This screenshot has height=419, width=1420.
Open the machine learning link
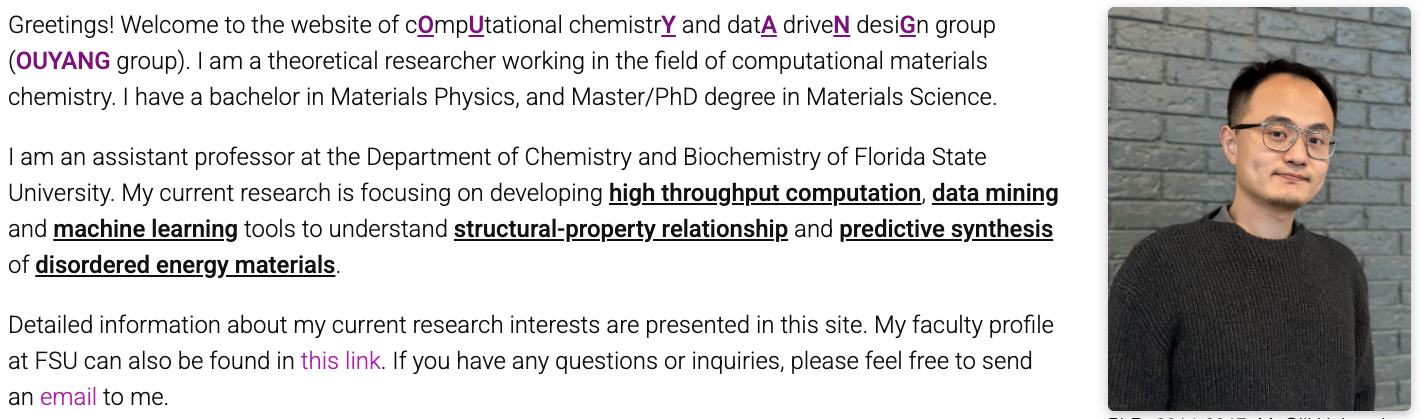(x=145, y=230)
